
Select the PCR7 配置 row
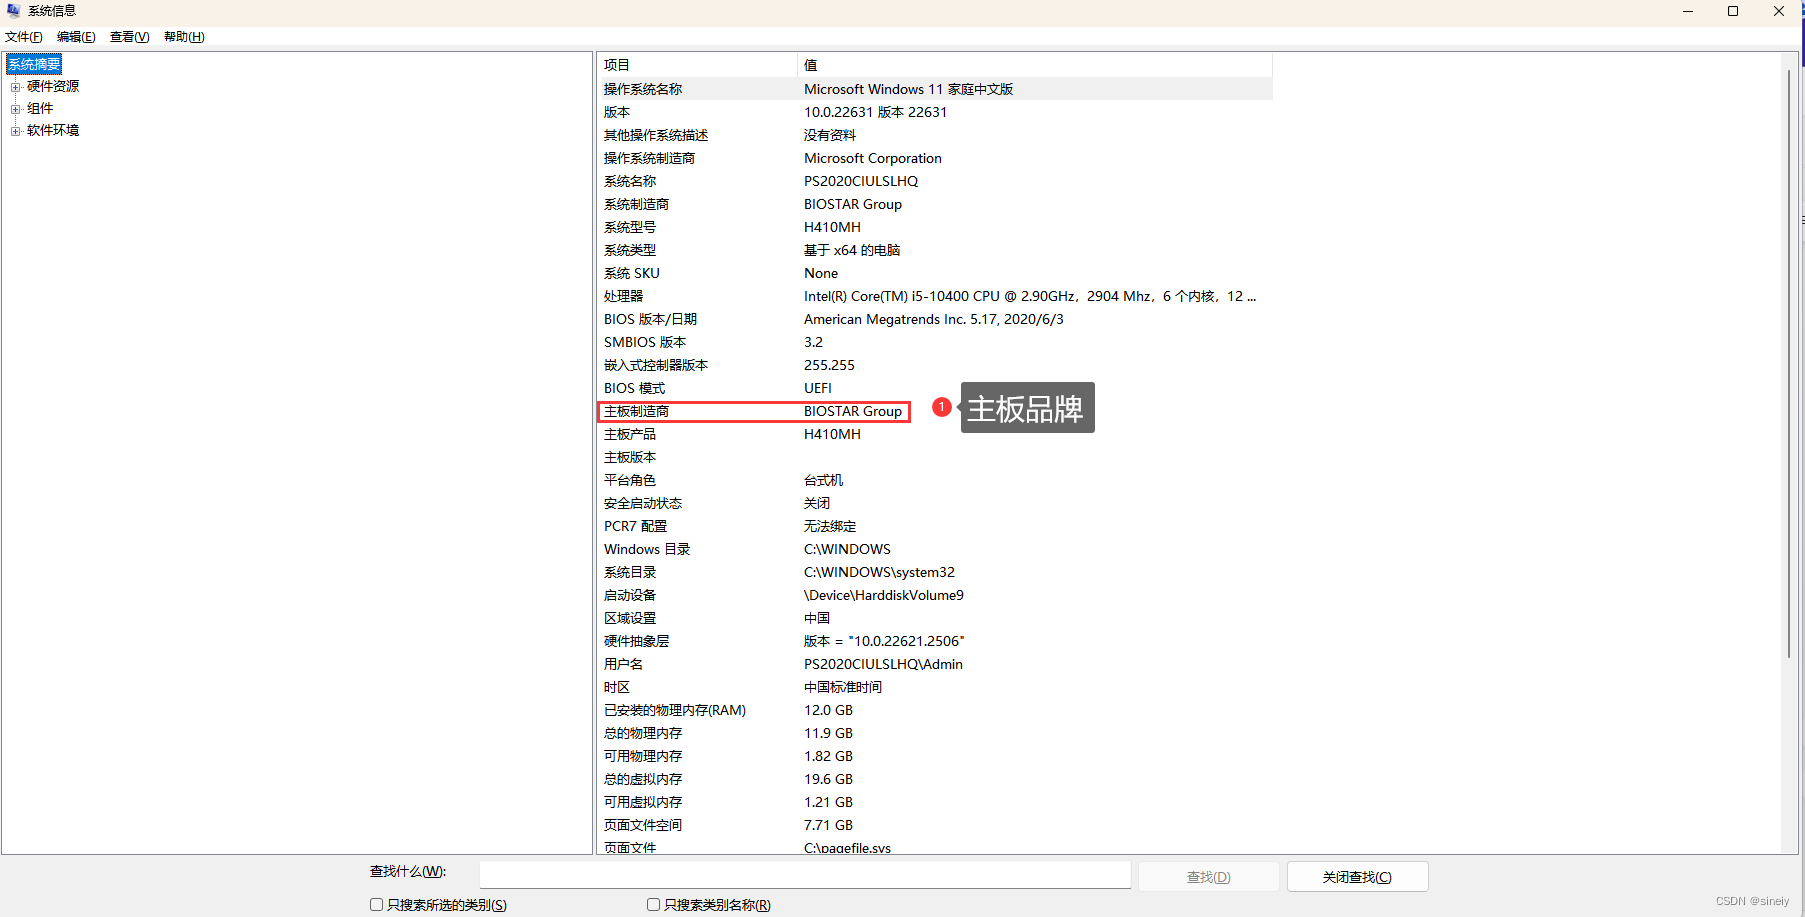click(935, 526)
